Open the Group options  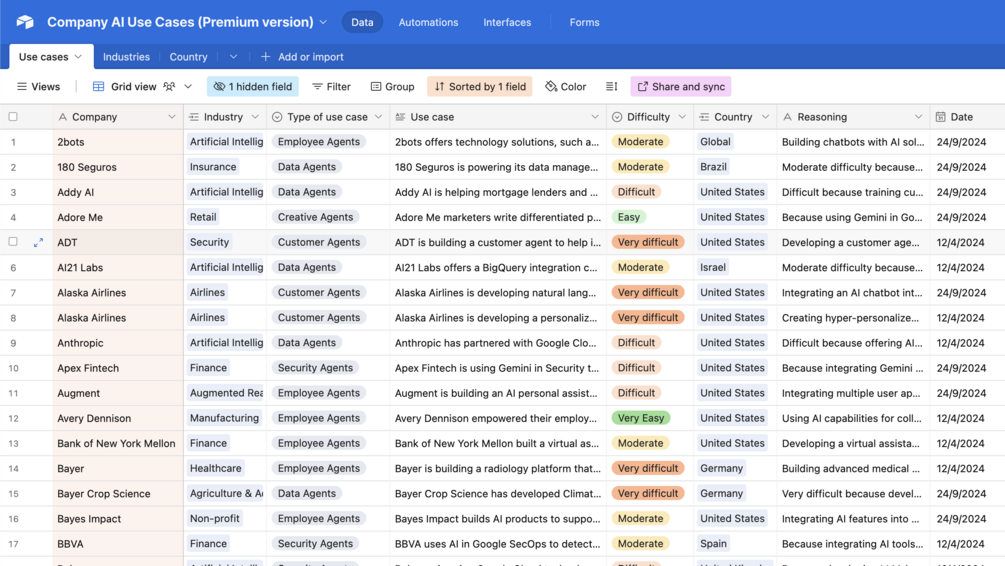click(x=392, y=87)
